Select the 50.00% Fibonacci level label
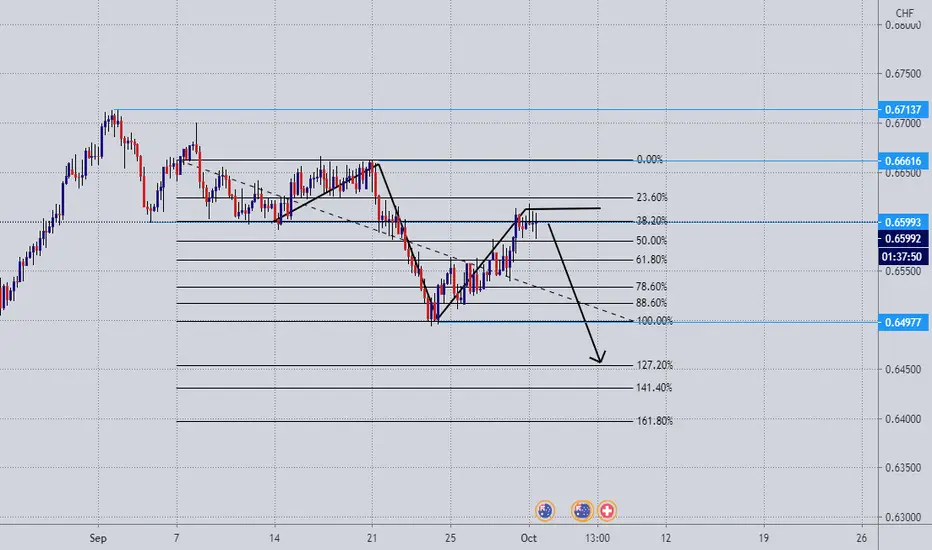 (651, 241)
